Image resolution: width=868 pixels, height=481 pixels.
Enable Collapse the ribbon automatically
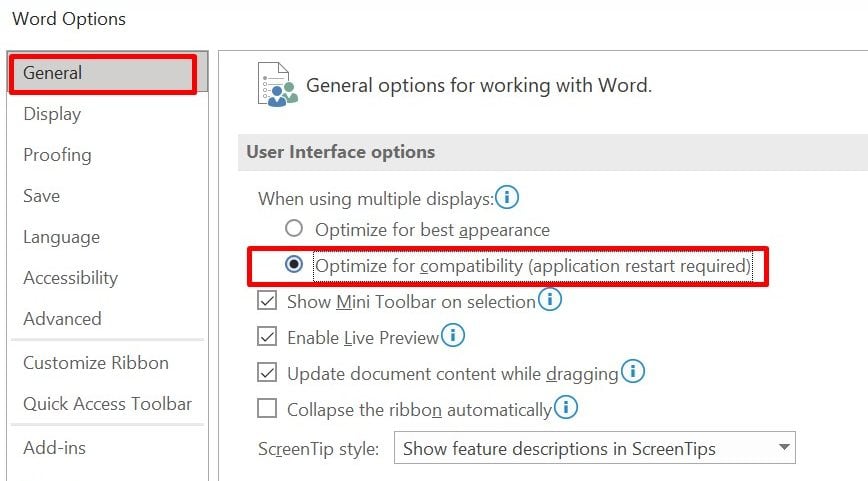(267, 408)
